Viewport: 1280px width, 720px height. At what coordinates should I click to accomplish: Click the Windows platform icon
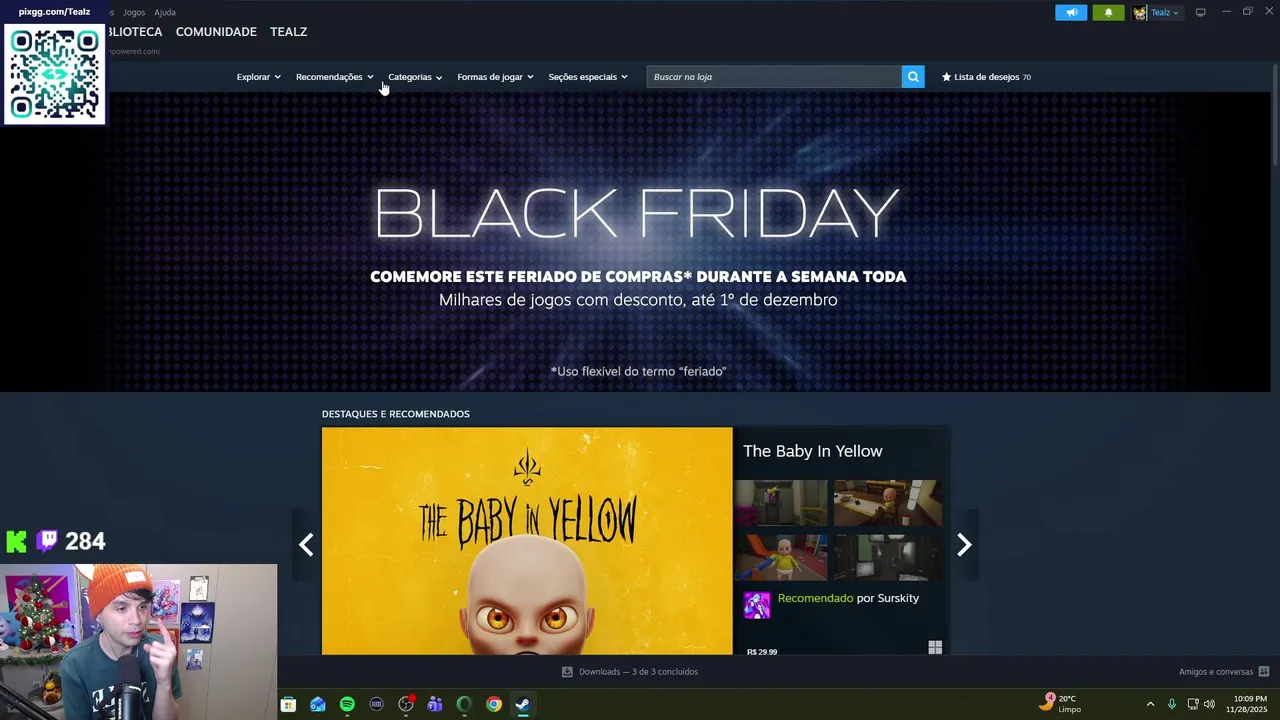tap(935, 648)
